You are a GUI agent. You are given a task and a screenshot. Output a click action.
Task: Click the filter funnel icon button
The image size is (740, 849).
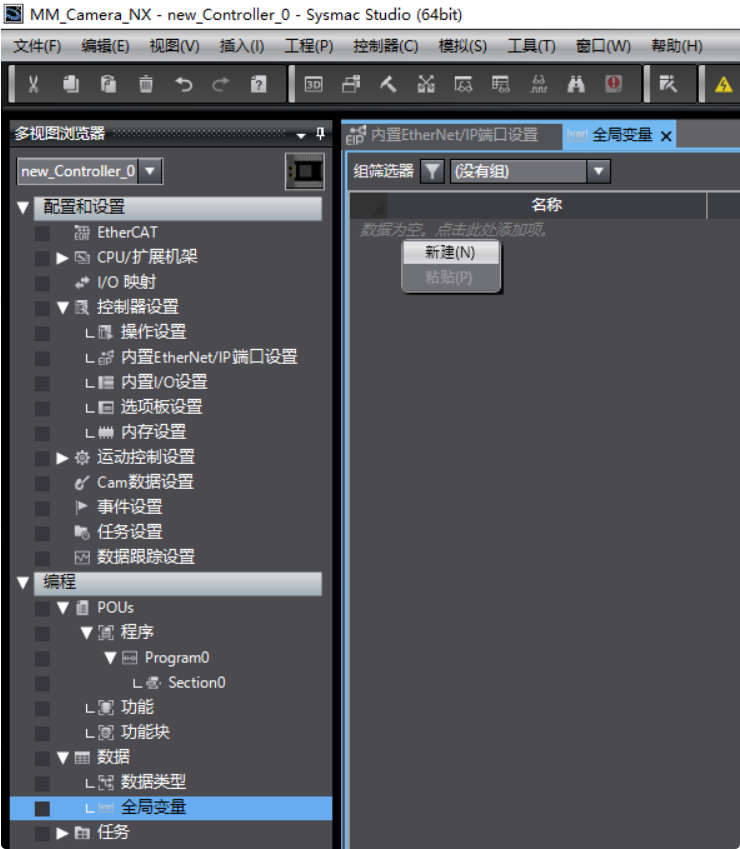[x=432, y=172]
